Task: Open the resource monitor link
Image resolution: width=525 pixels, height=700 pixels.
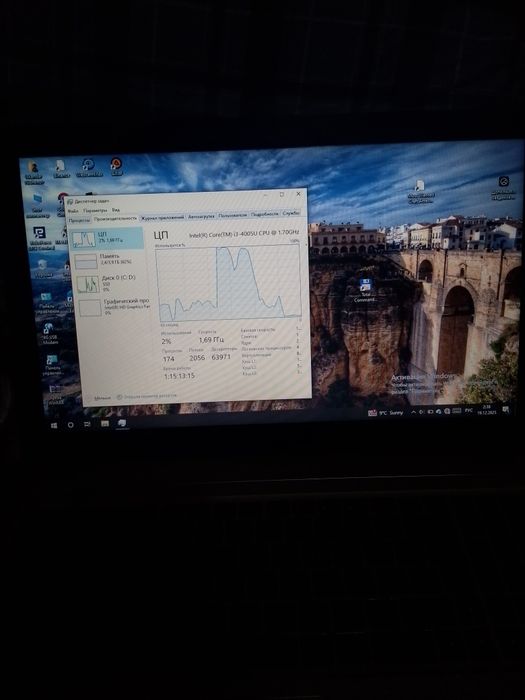Action: (150, 396)
